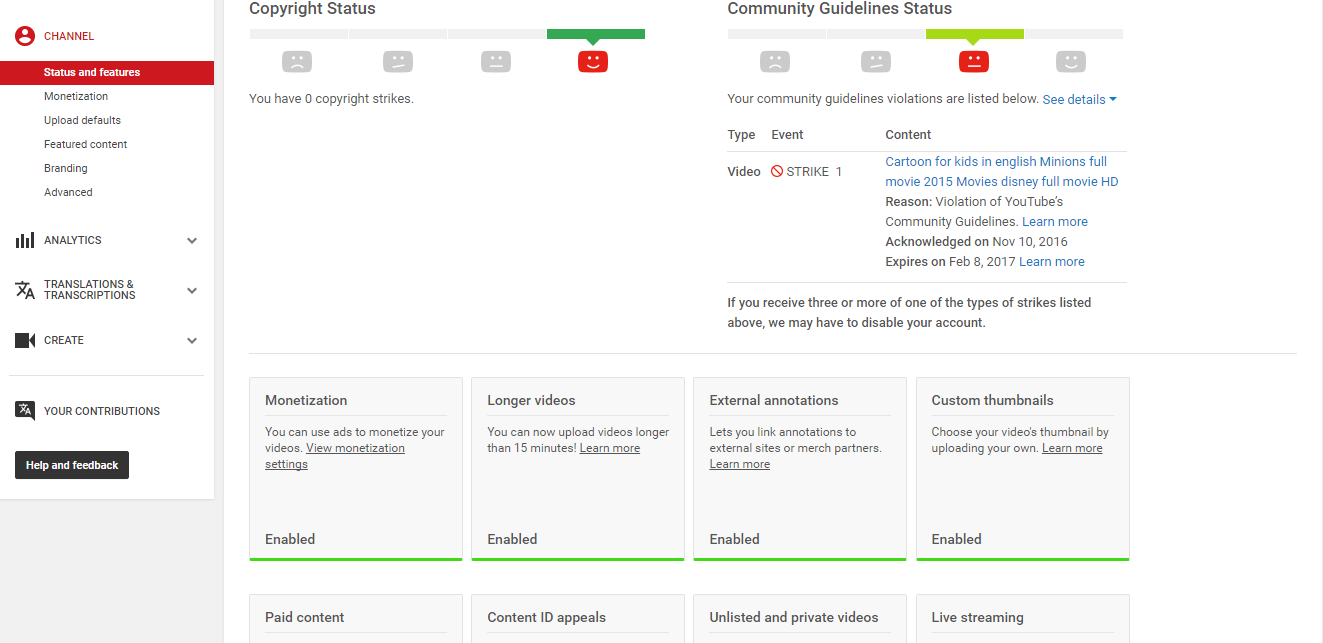1323x643 pixels.
Task: Click the red smiley copyright status face
Action: (x=593, y=62)
